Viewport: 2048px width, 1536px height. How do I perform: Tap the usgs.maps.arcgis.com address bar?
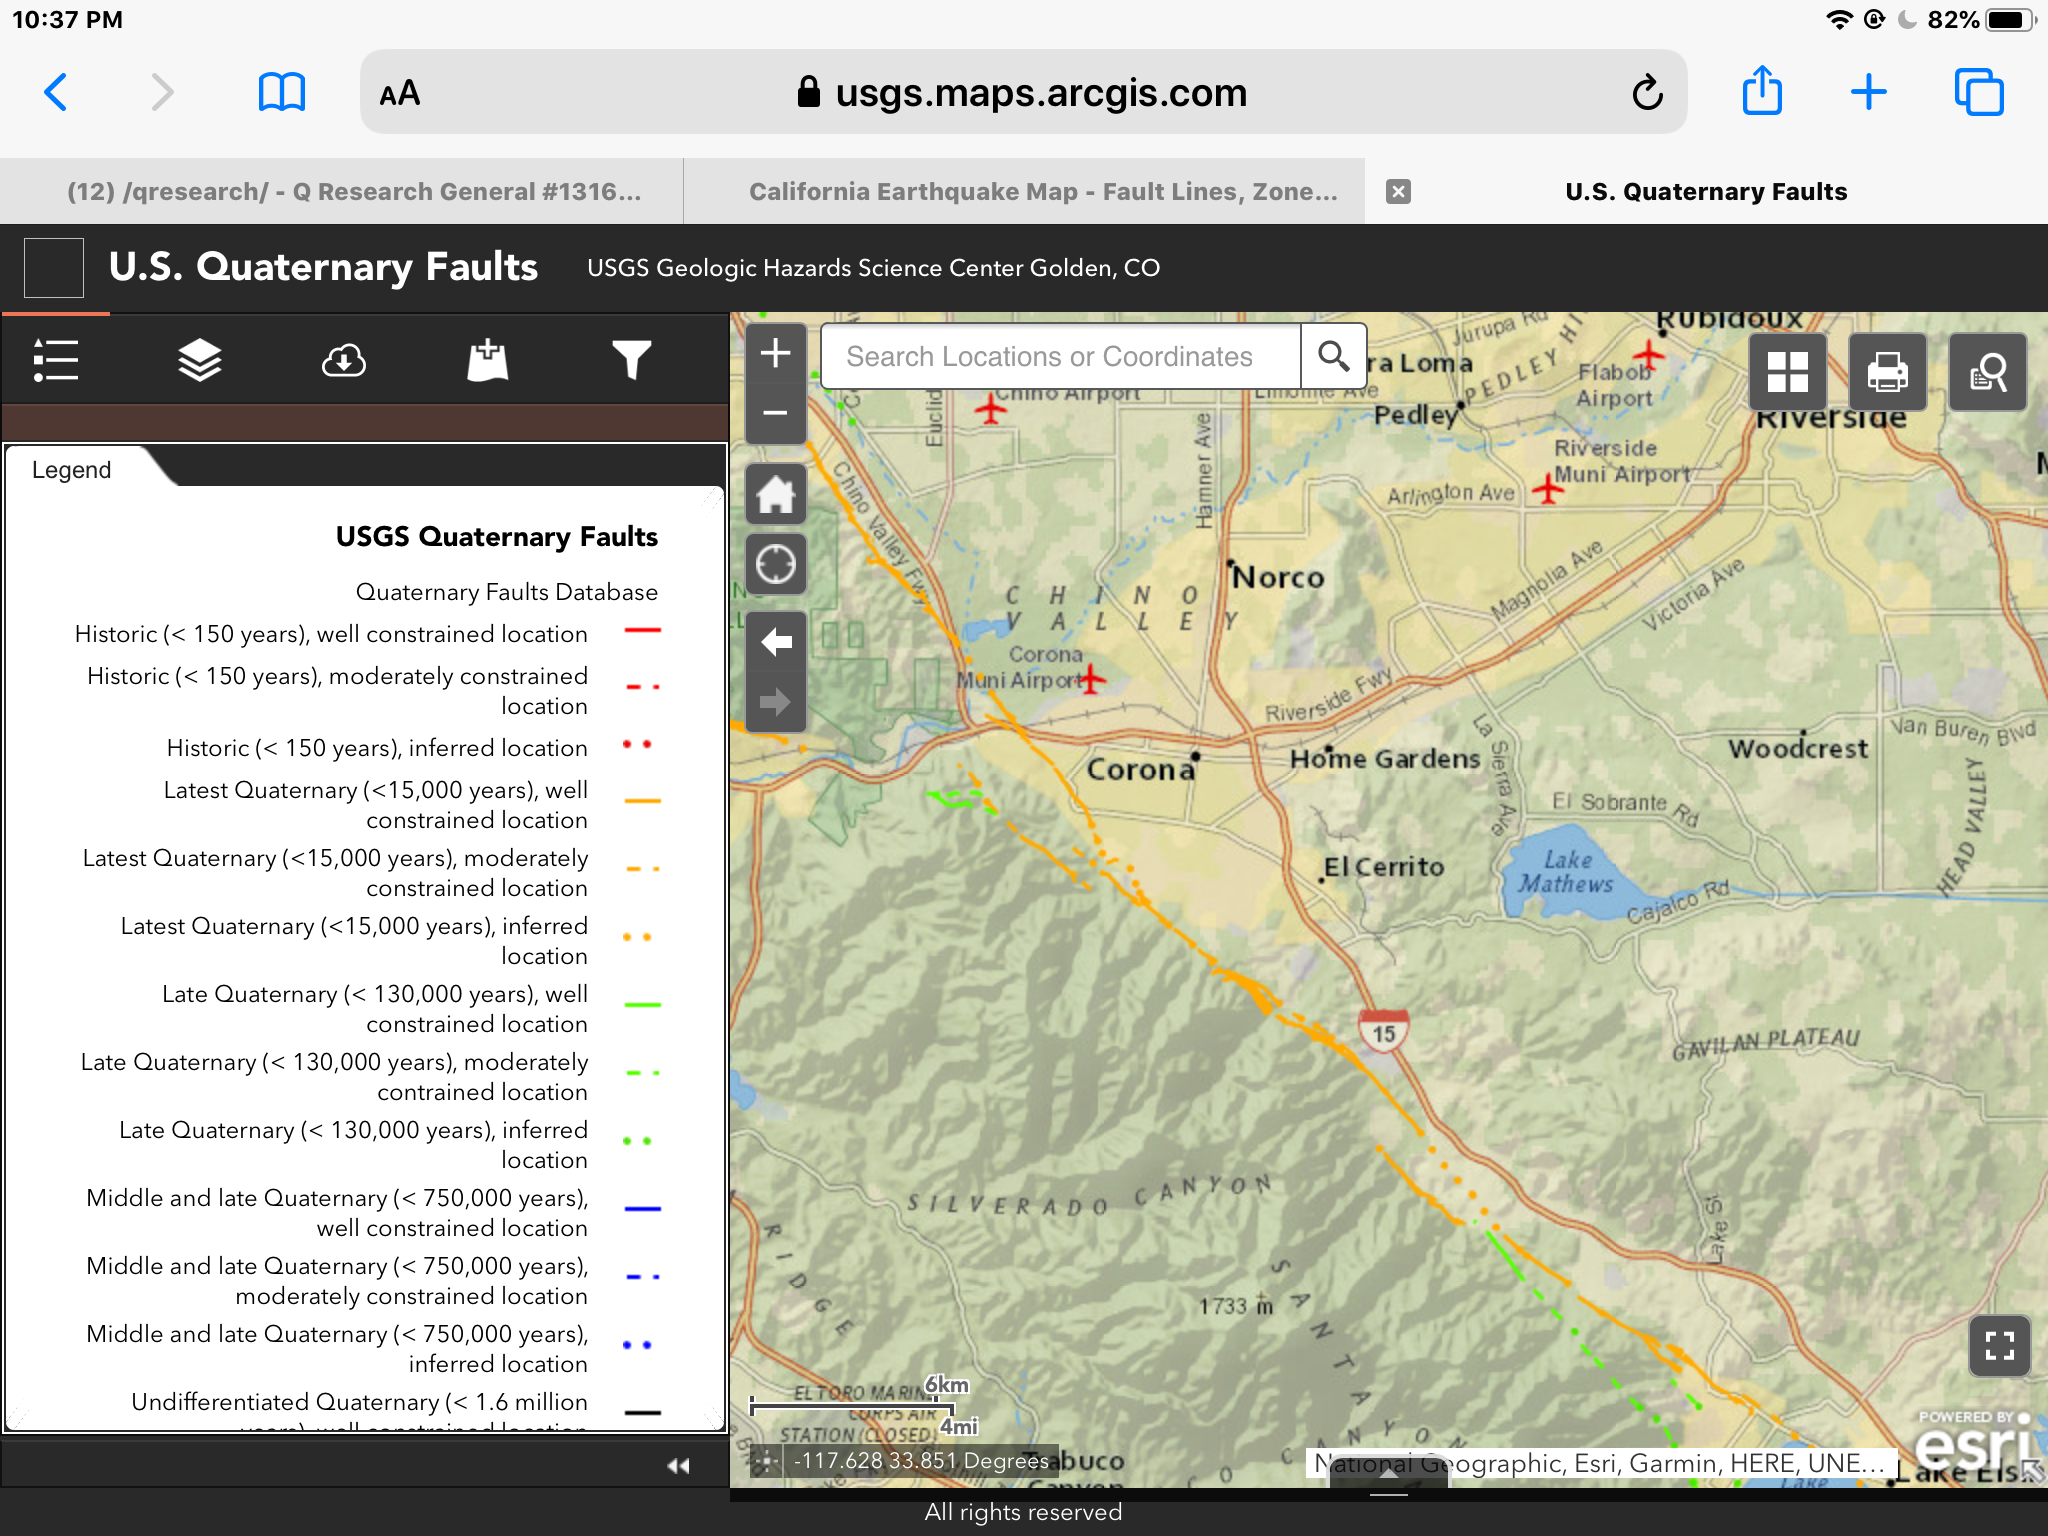click(x=1023, y=93)
